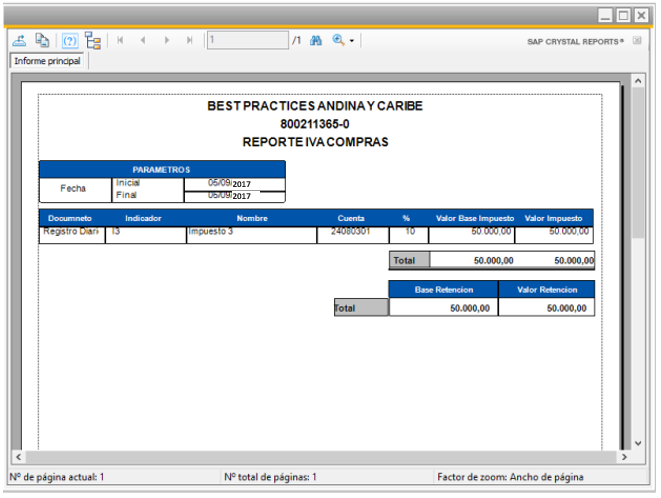This screenshot has width=661, height=498.
Task: Expand the zoom level dropdown arrow
Action: click(x=352, y=42)
